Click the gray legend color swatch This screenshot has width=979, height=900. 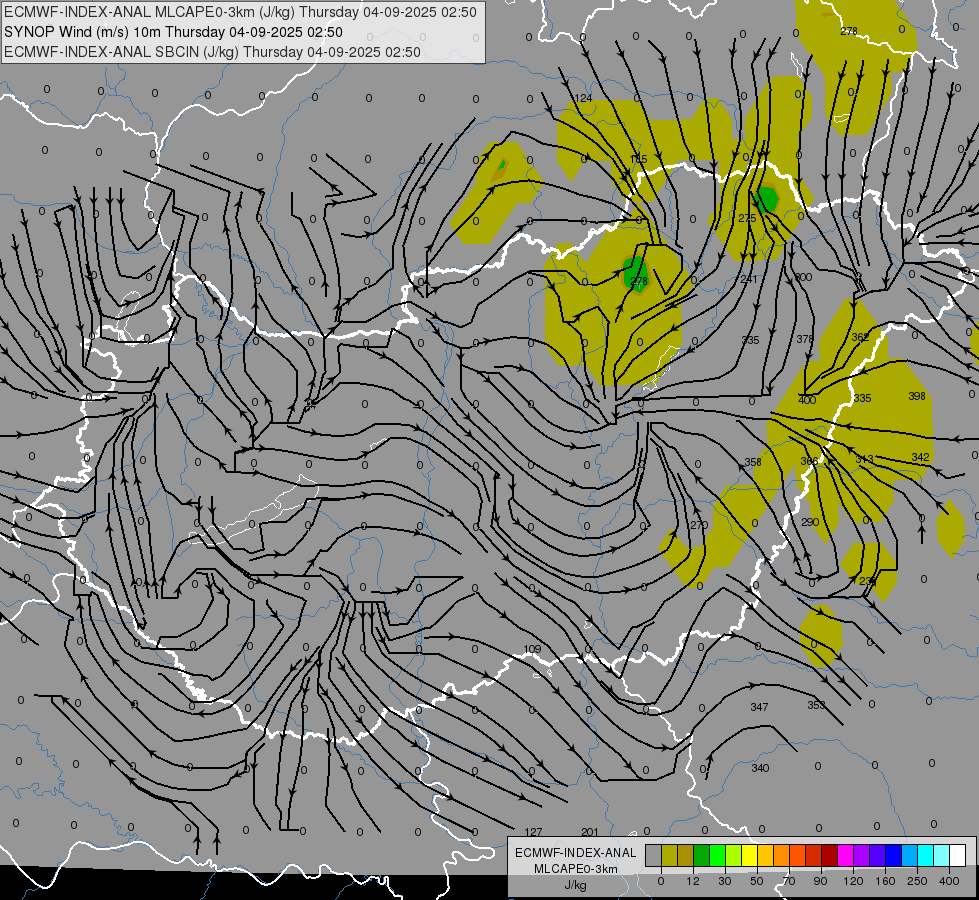[653, 855]
